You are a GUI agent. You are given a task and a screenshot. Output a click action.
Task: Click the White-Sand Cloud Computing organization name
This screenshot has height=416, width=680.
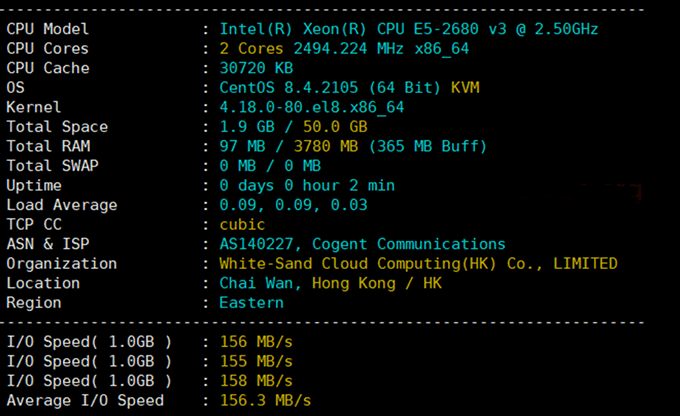[x=418, y=264]
